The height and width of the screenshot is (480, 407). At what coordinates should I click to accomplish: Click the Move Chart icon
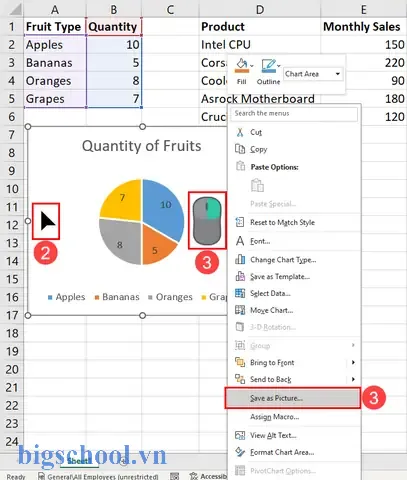tap(240, 310)
